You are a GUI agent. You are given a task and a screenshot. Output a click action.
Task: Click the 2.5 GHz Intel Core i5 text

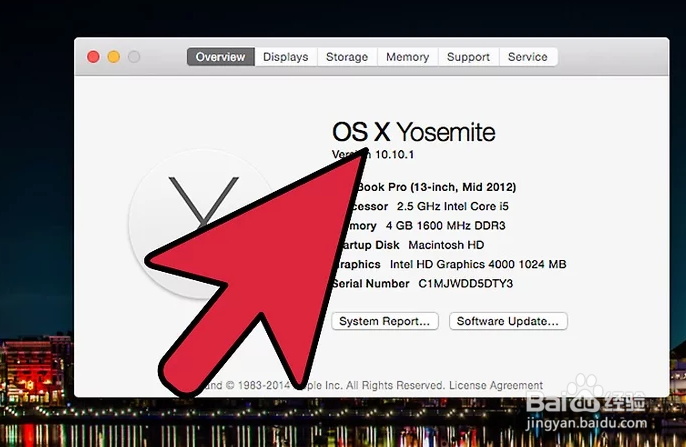[452, 206]
